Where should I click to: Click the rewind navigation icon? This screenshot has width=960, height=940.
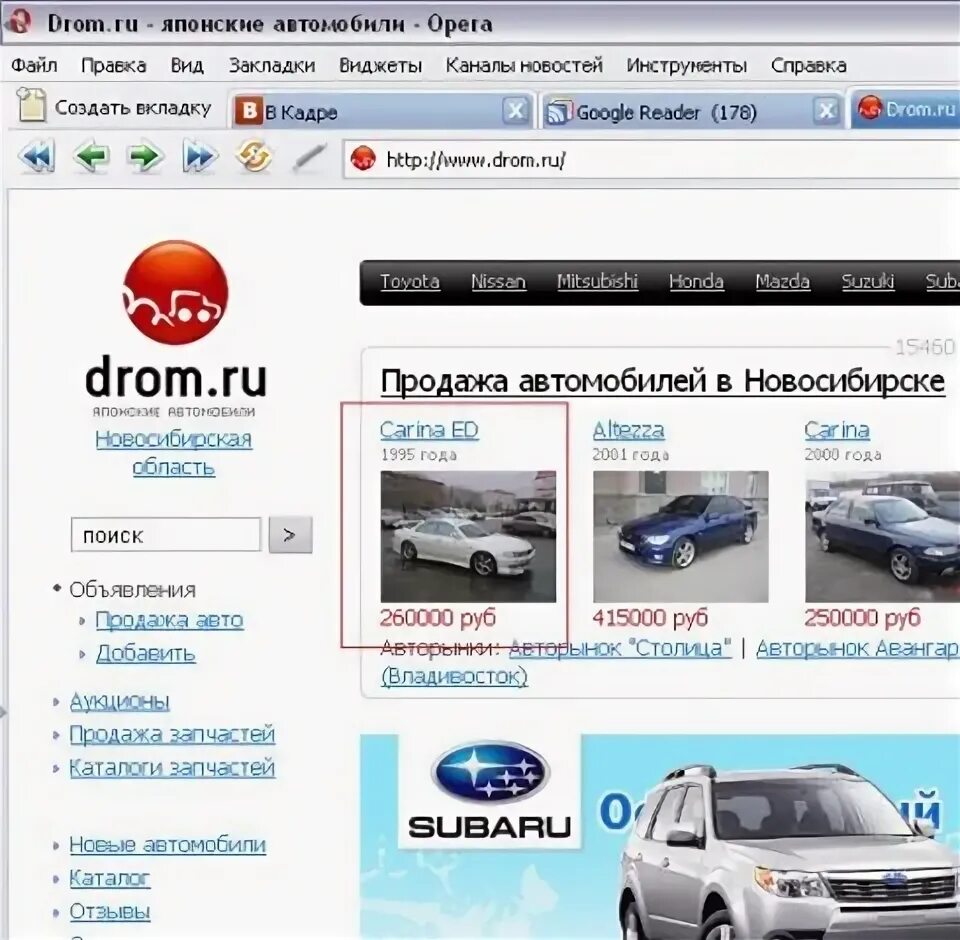tap(37, 157)
